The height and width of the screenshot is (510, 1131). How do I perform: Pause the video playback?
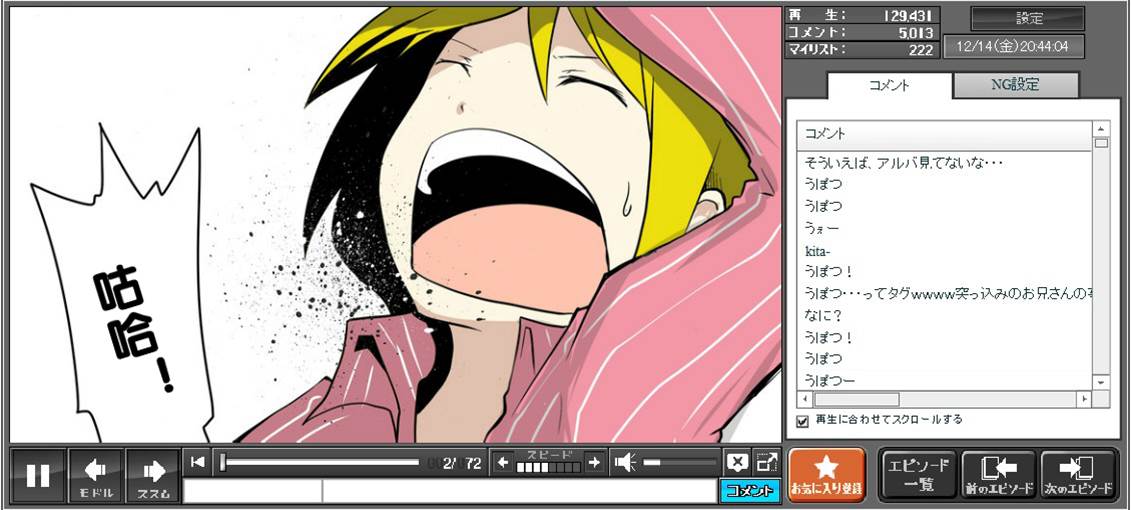(38, 476)
